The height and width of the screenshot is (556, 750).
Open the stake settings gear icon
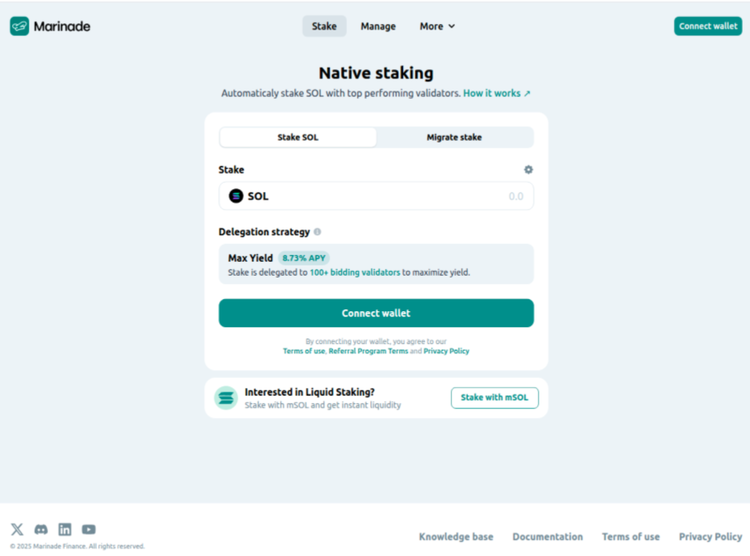tap(528, 170)
